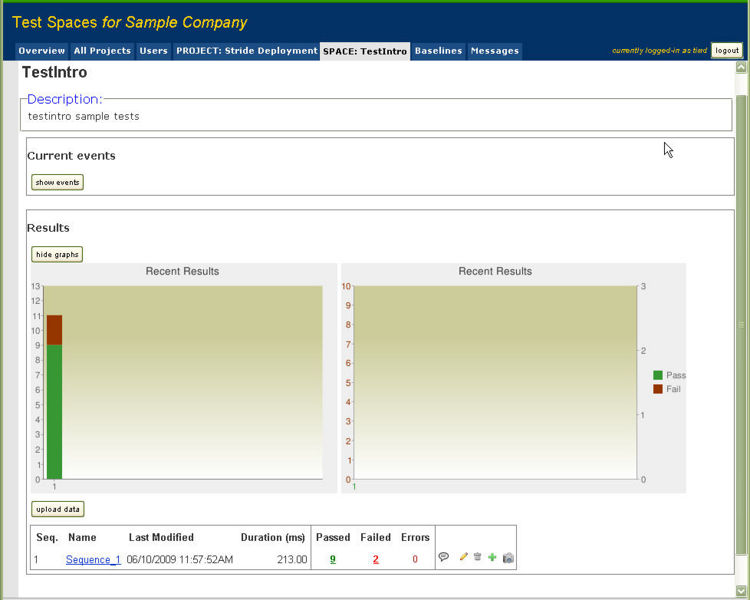Viewport: 750px width, 600px height.
Task: Click the Name column header
Action: (82, 537)
